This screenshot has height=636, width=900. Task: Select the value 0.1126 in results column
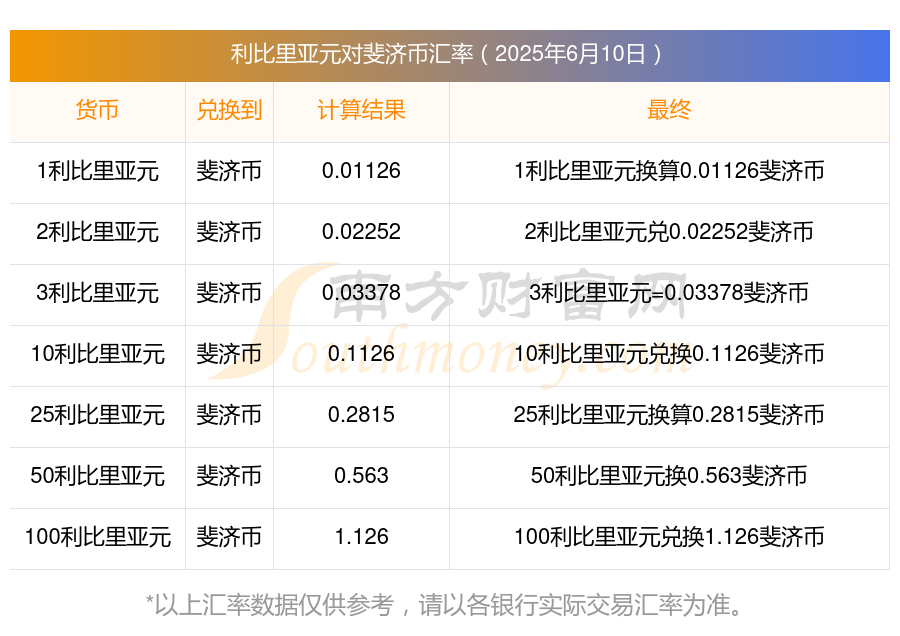361,354
